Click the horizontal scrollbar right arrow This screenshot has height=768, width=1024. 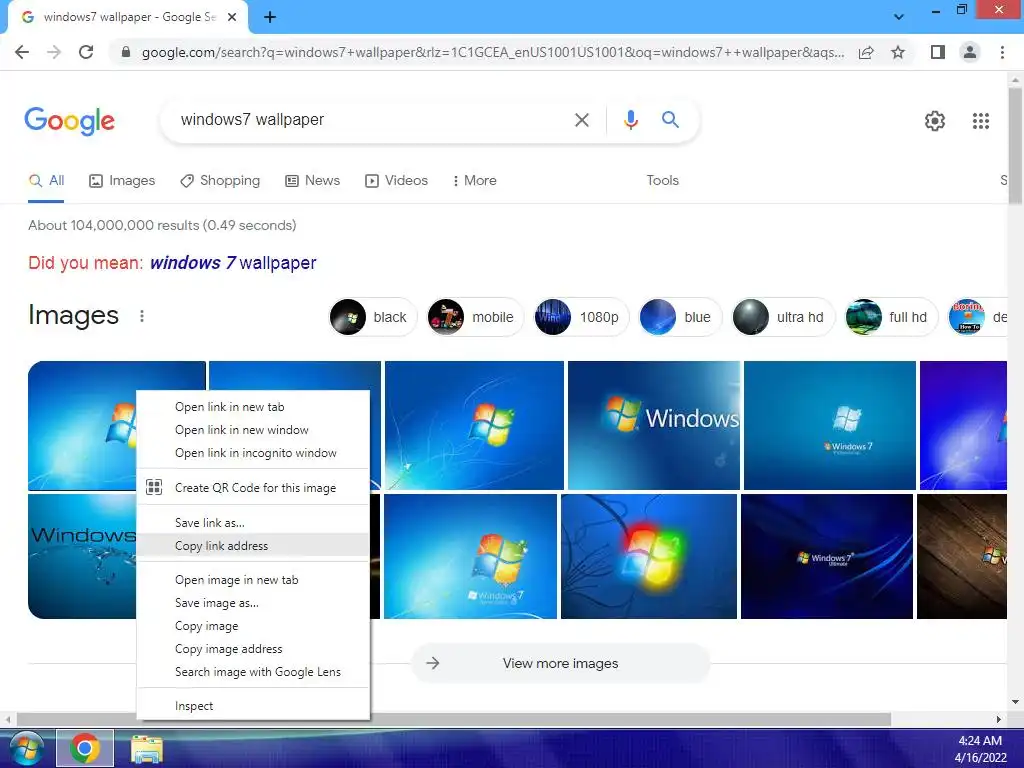[x=998, y=719]
